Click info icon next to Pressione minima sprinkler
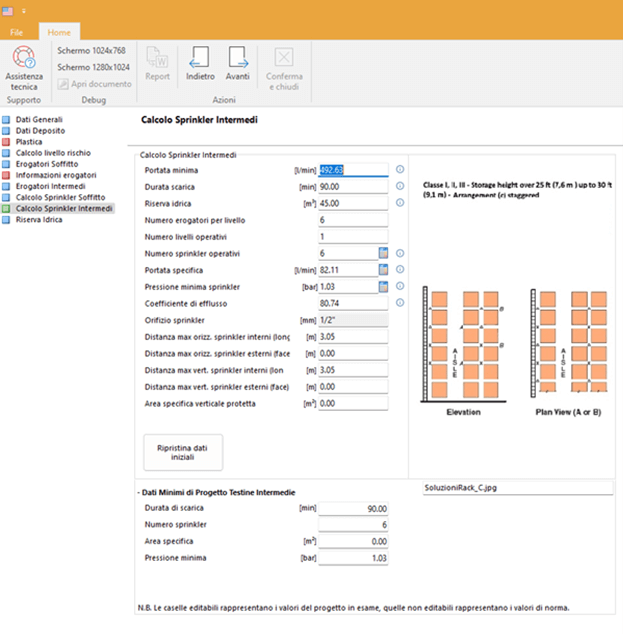This screenshot has width=623, height=634. pyautogui.click(x=400, y=286)
